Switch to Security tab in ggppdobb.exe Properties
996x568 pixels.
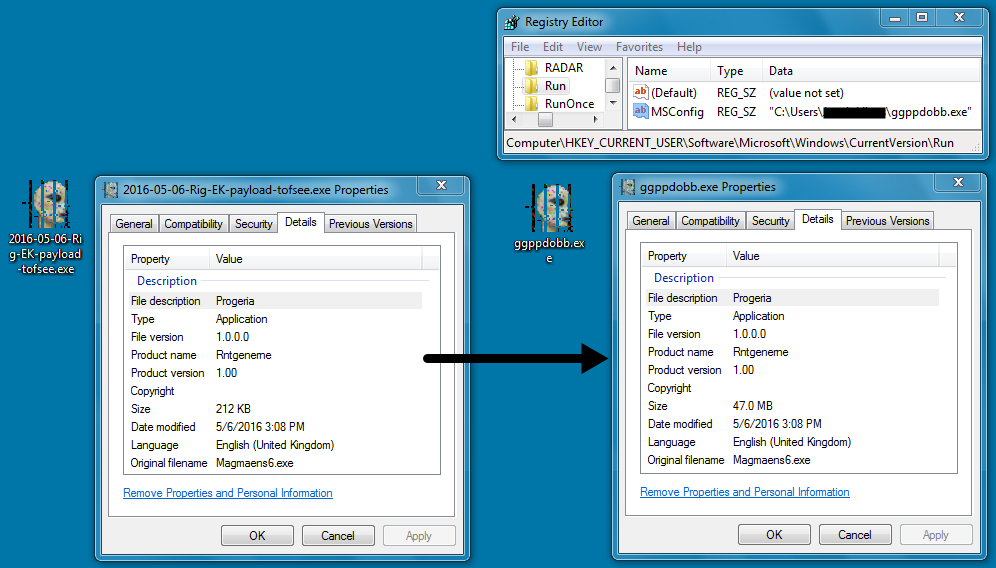[x=770, y=221]
